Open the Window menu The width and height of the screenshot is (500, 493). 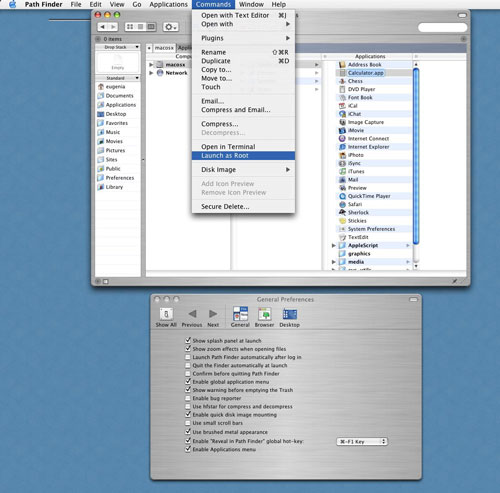pyautogui.click(x=251, y=4)
